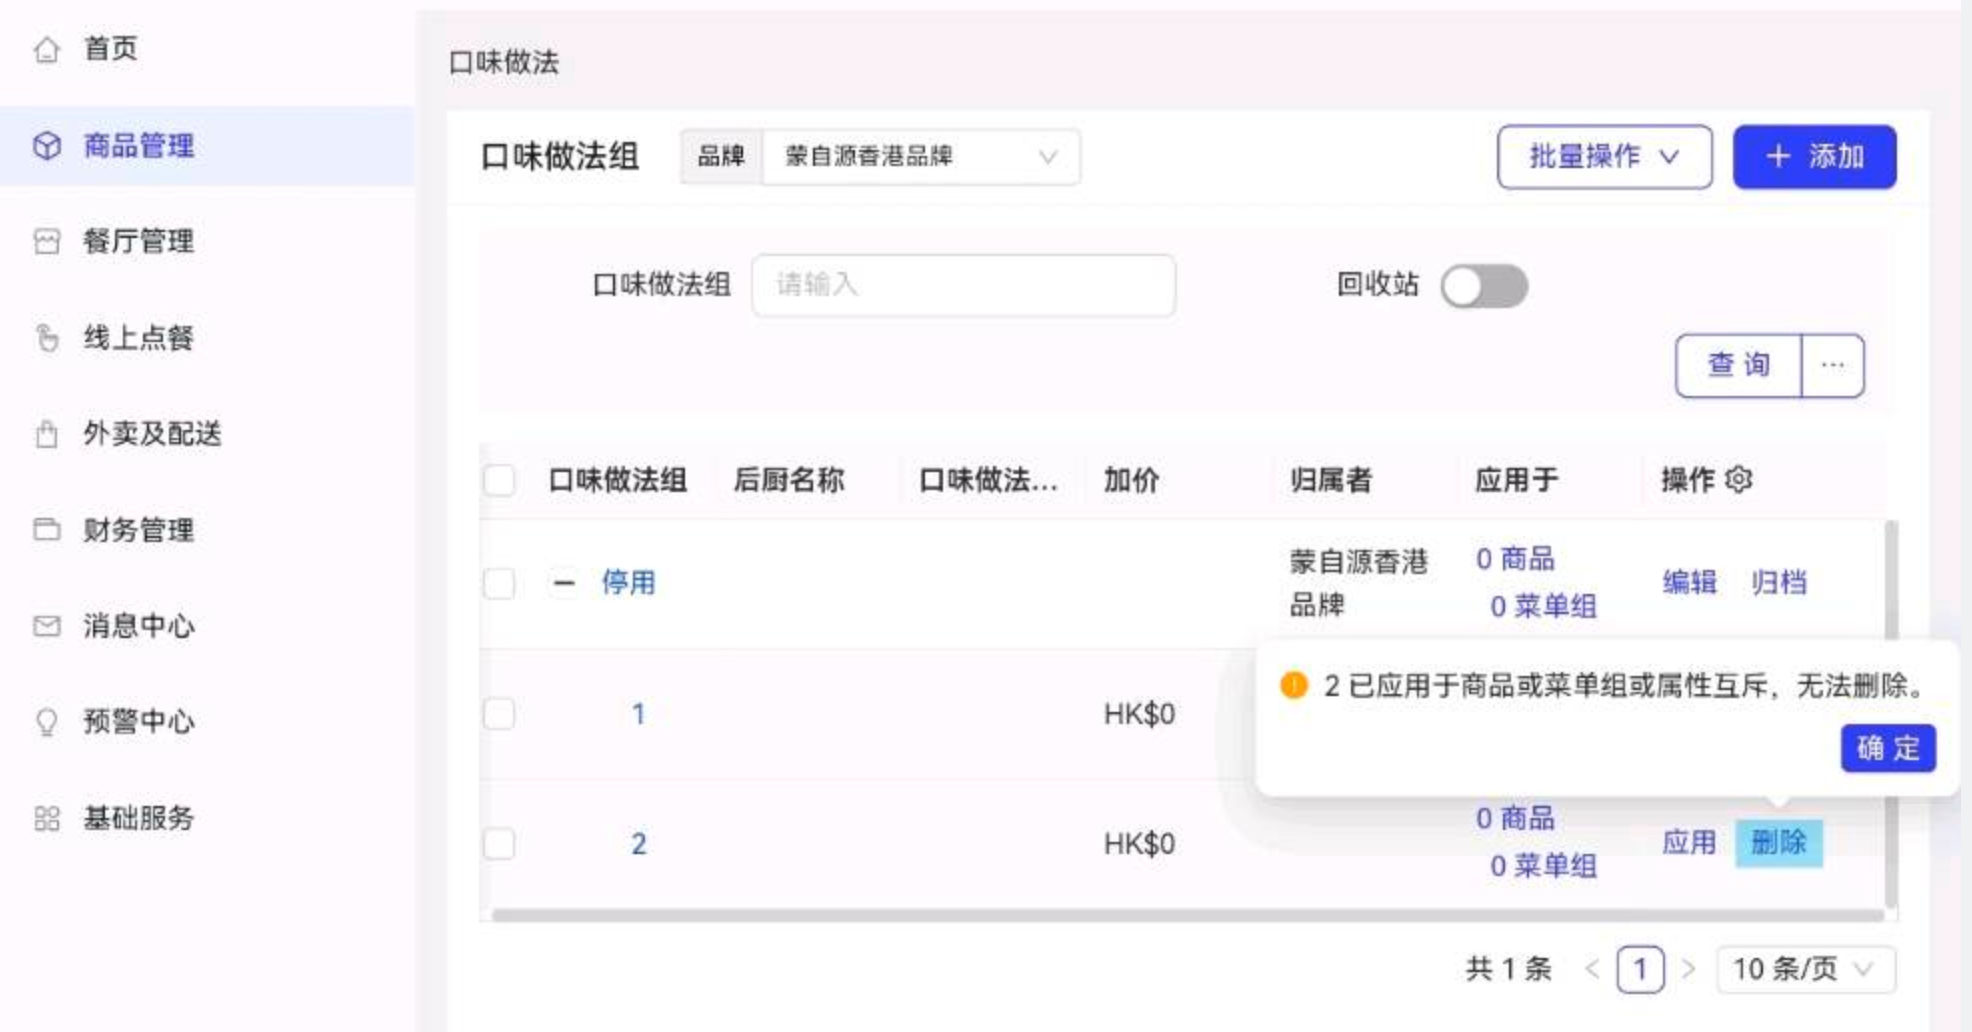Click the 线上点餐 hand pointer icon
Viewport: 1972px width, 1032px height.
[47, 338]
